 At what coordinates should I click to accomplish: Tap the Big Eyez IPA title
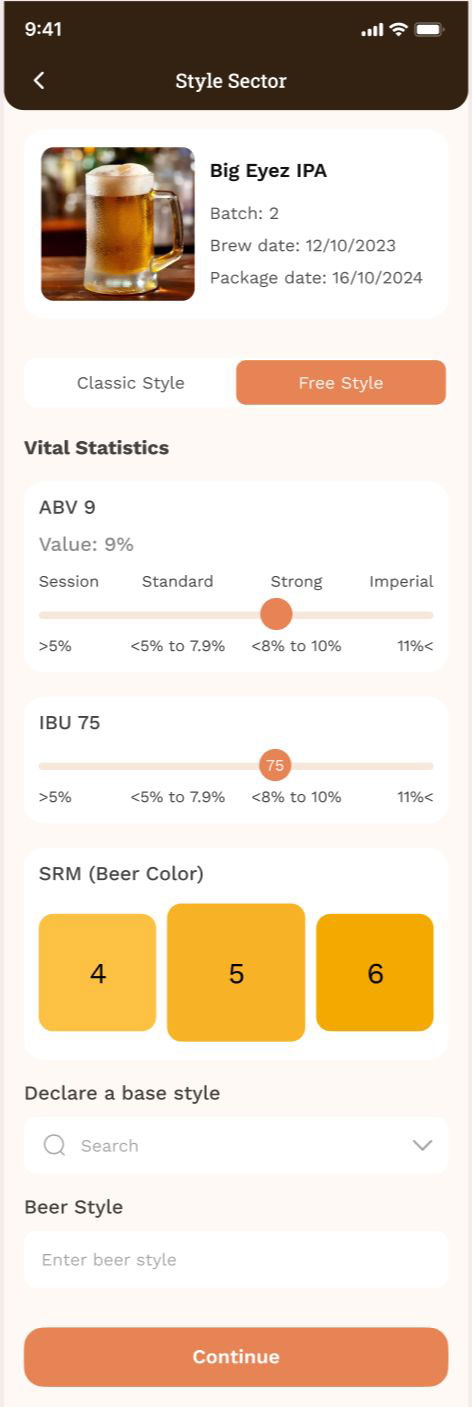pyautogui.click(x=268, y=171)
